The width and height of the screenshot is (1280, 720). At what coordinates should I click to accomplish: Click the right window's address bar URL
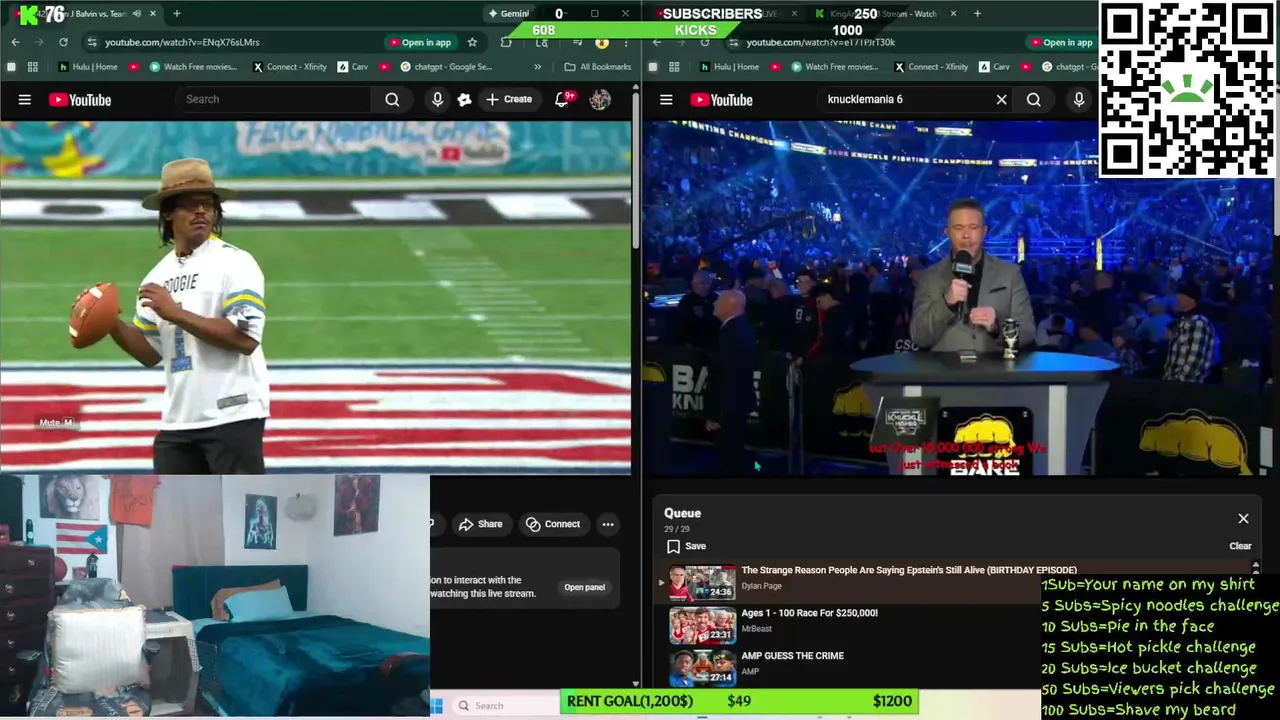coord(820,42)
